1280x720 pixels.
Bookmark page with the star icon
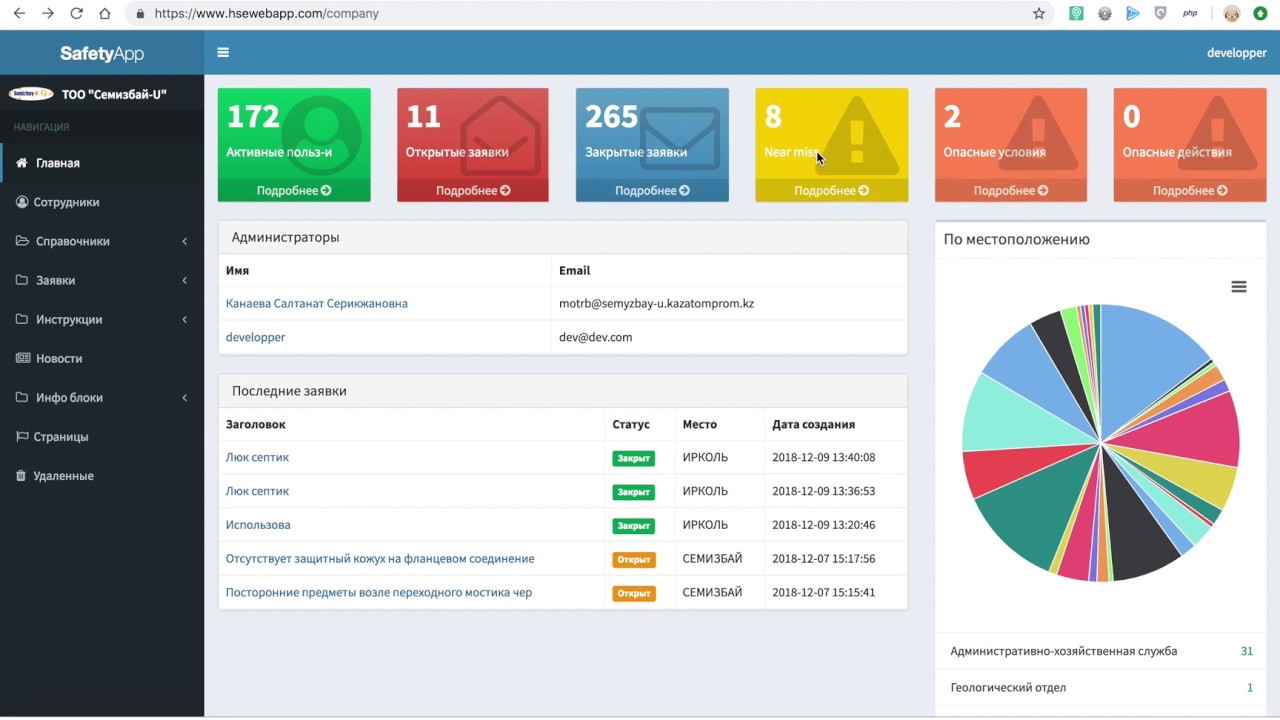(1039, 14)
